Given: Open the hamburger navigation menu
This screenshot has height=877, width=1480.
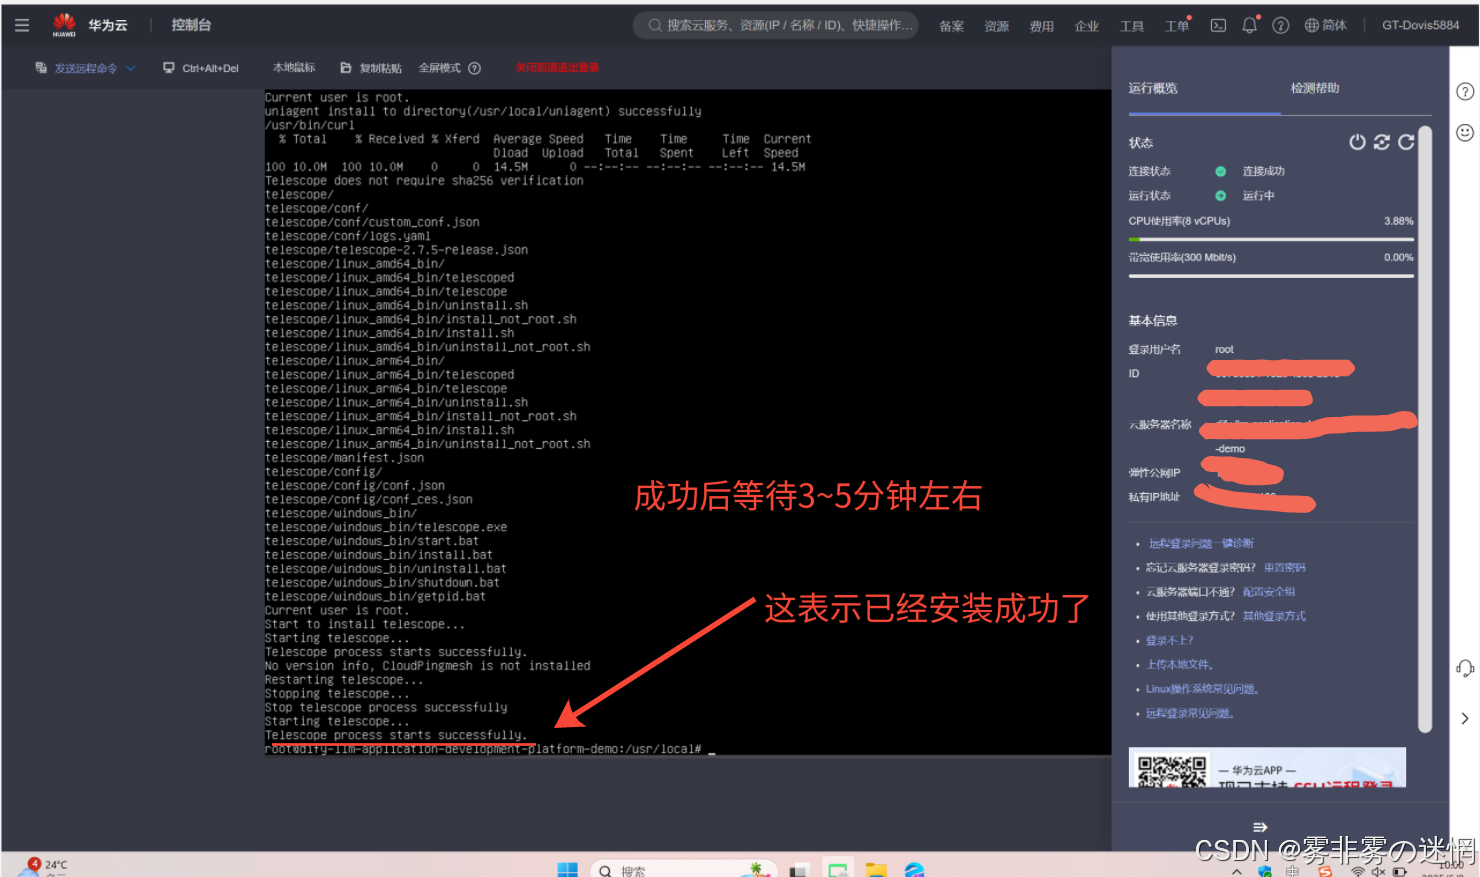Looking at the screenshot, I should (x=22, y=25).
